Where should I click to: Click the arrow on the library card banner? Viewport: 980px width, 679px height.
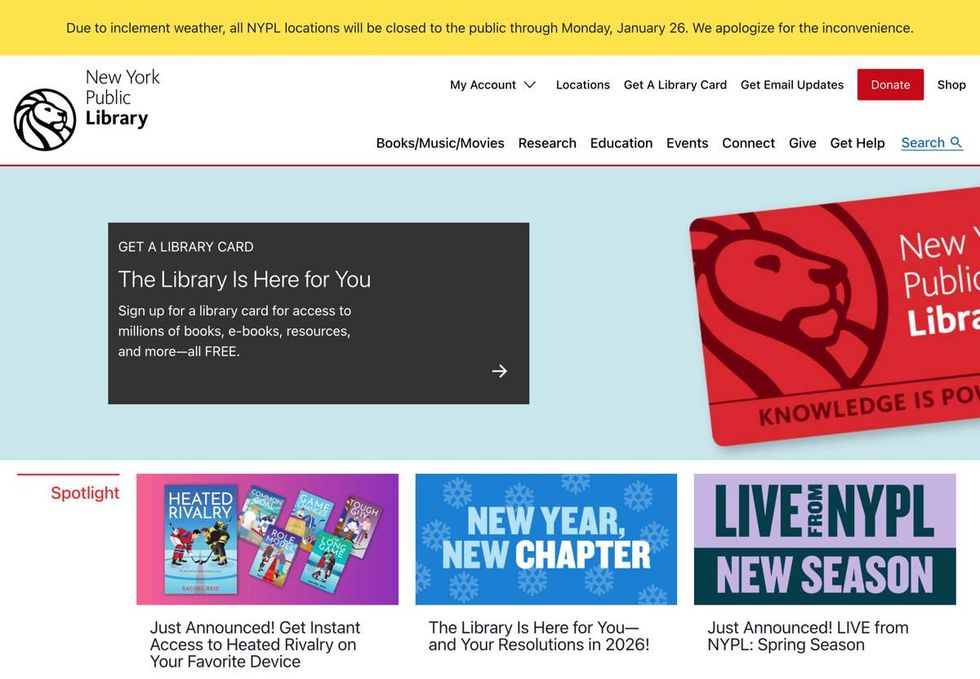[x=499, y=370]
